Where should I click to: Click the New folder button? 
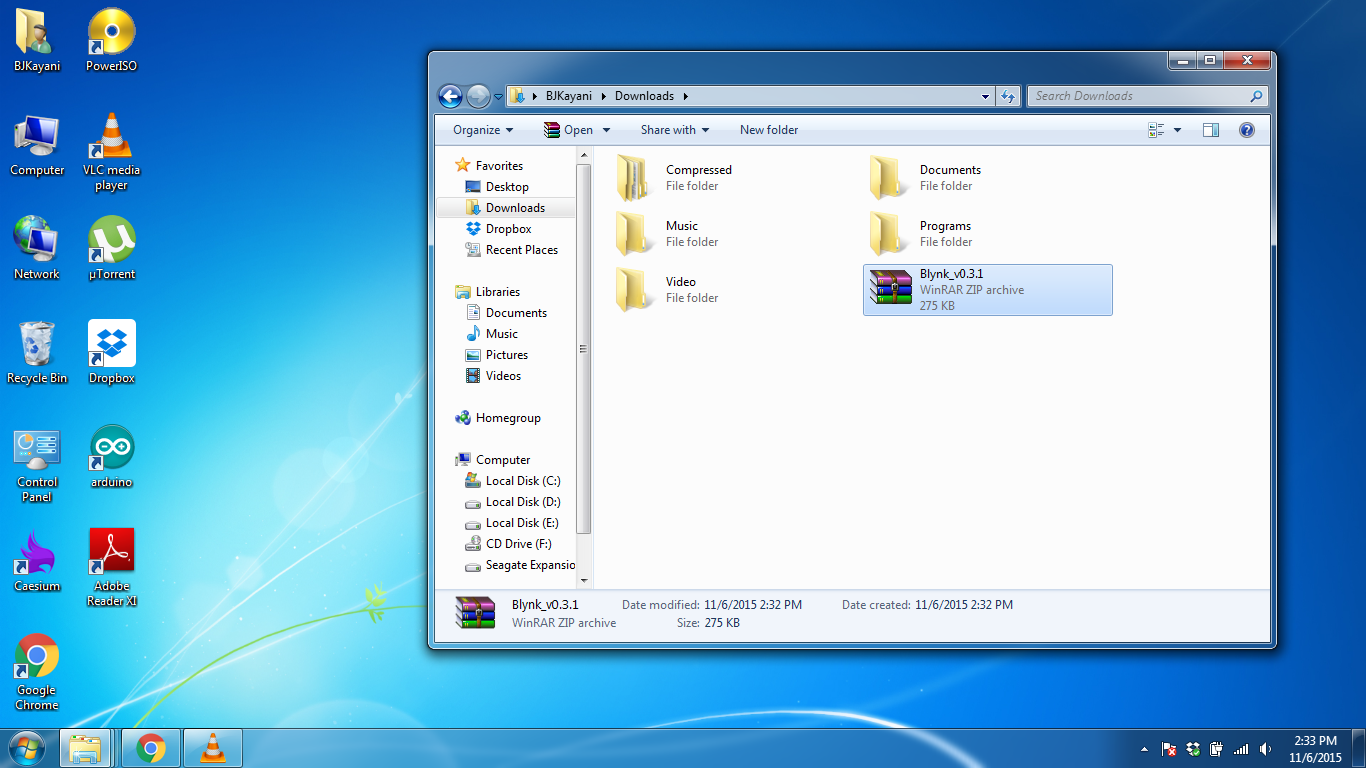tap(769, 130)
